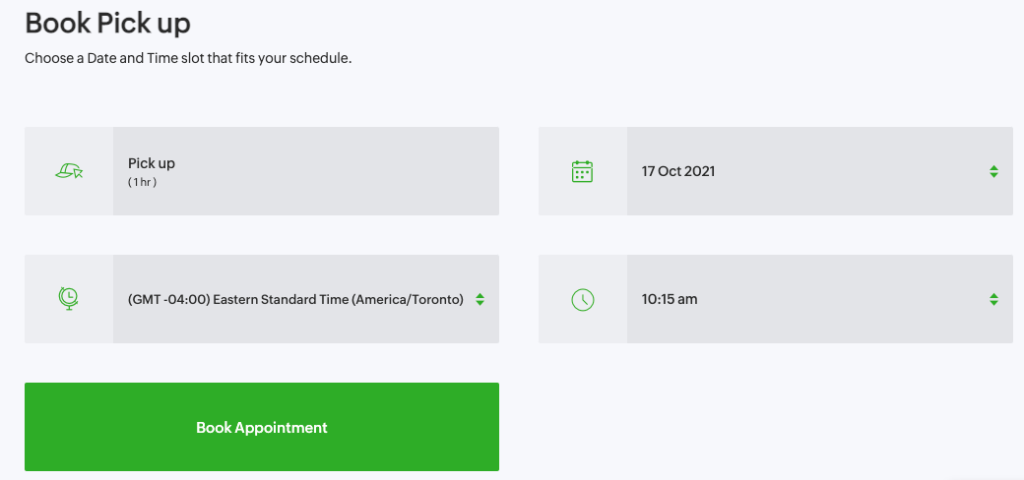
Task: Click the clock icon beside the time
Action: coord(583,300)
